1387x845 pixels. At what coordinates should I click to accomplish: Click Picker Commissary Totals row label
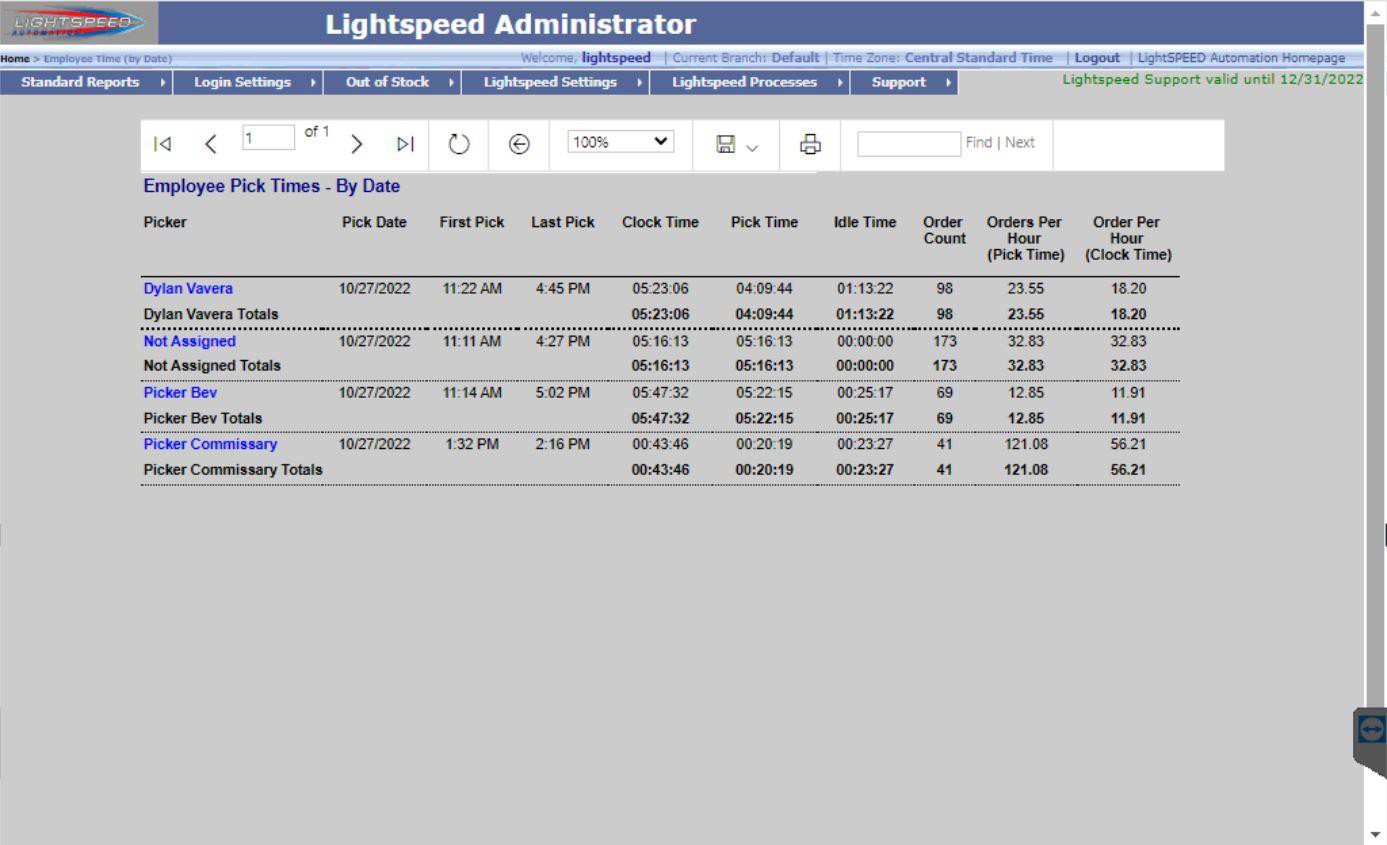pos(233,470)
